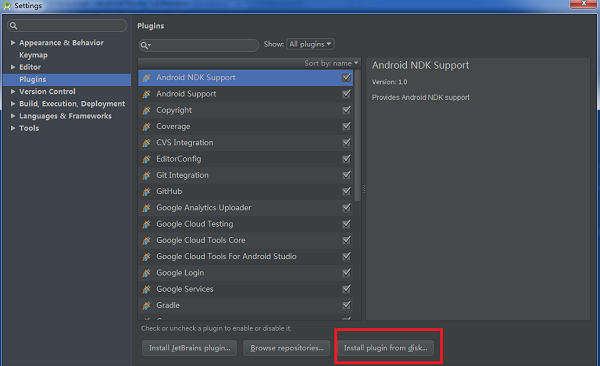Click the Gradle plugin icon
The width and height of the screenshot is (600, 366).
pos(147,306)
